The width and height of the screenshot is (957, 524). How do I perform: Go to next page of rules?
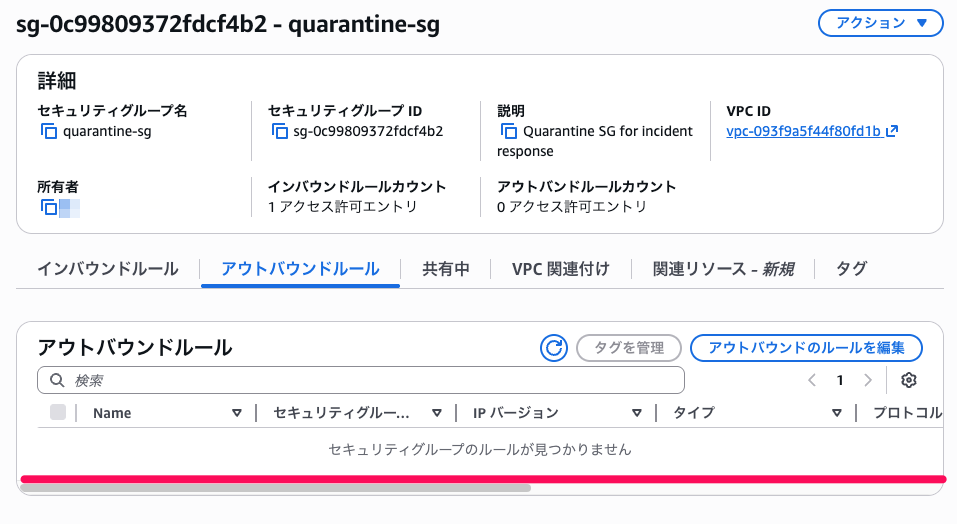[x=868, y=380]
